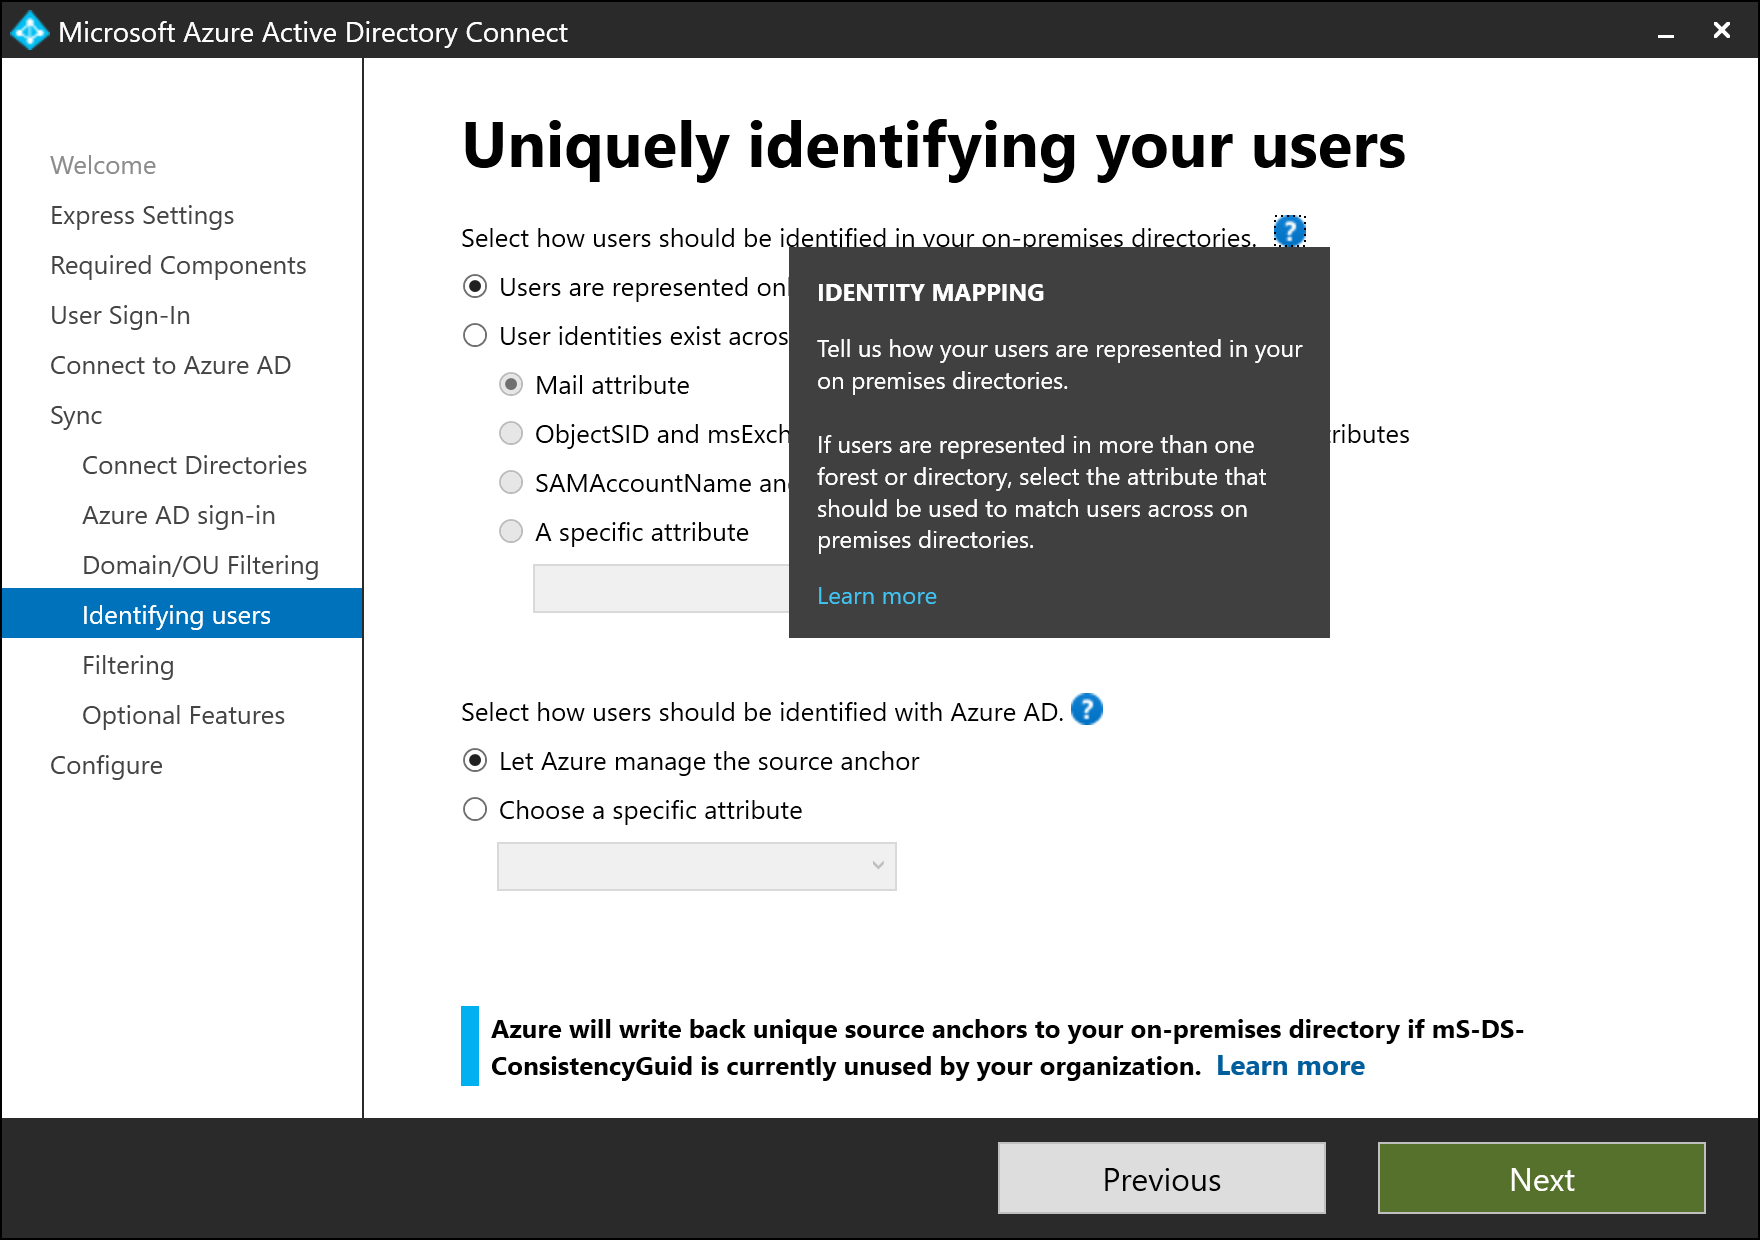Click Learn more in Identity Mapping tooltip

tap(876, 596)
